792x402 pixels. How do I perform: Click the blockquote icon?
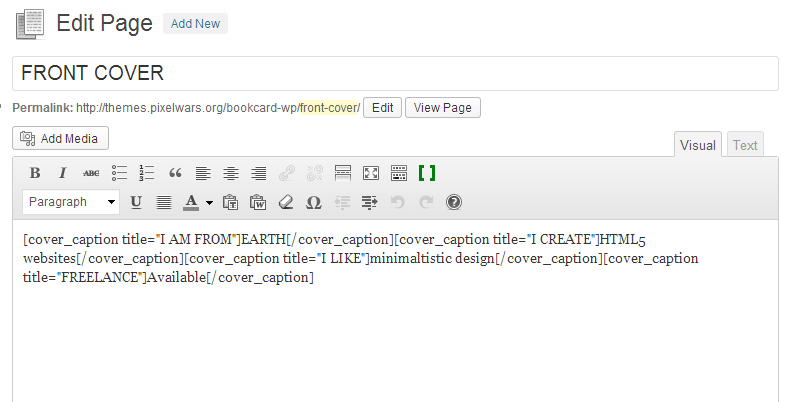pyautogui.click(x=175, y=173)
